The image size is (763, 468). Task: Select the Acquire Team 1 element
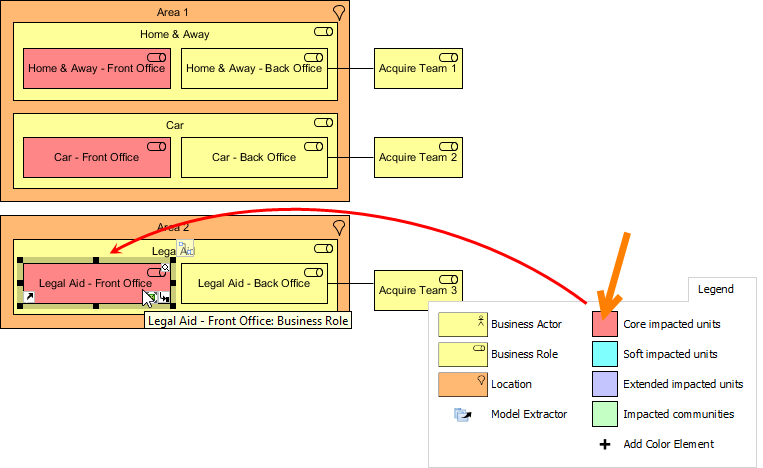(x=418, y=69)
